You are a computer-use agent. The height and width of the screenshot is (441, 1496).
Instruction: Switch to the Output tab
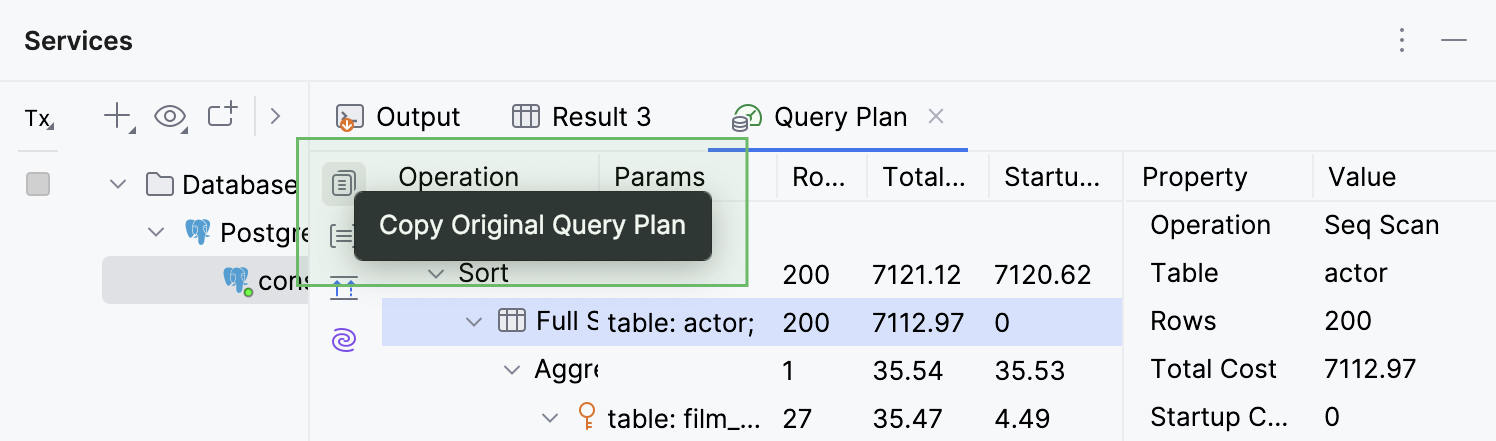(398, 118)
